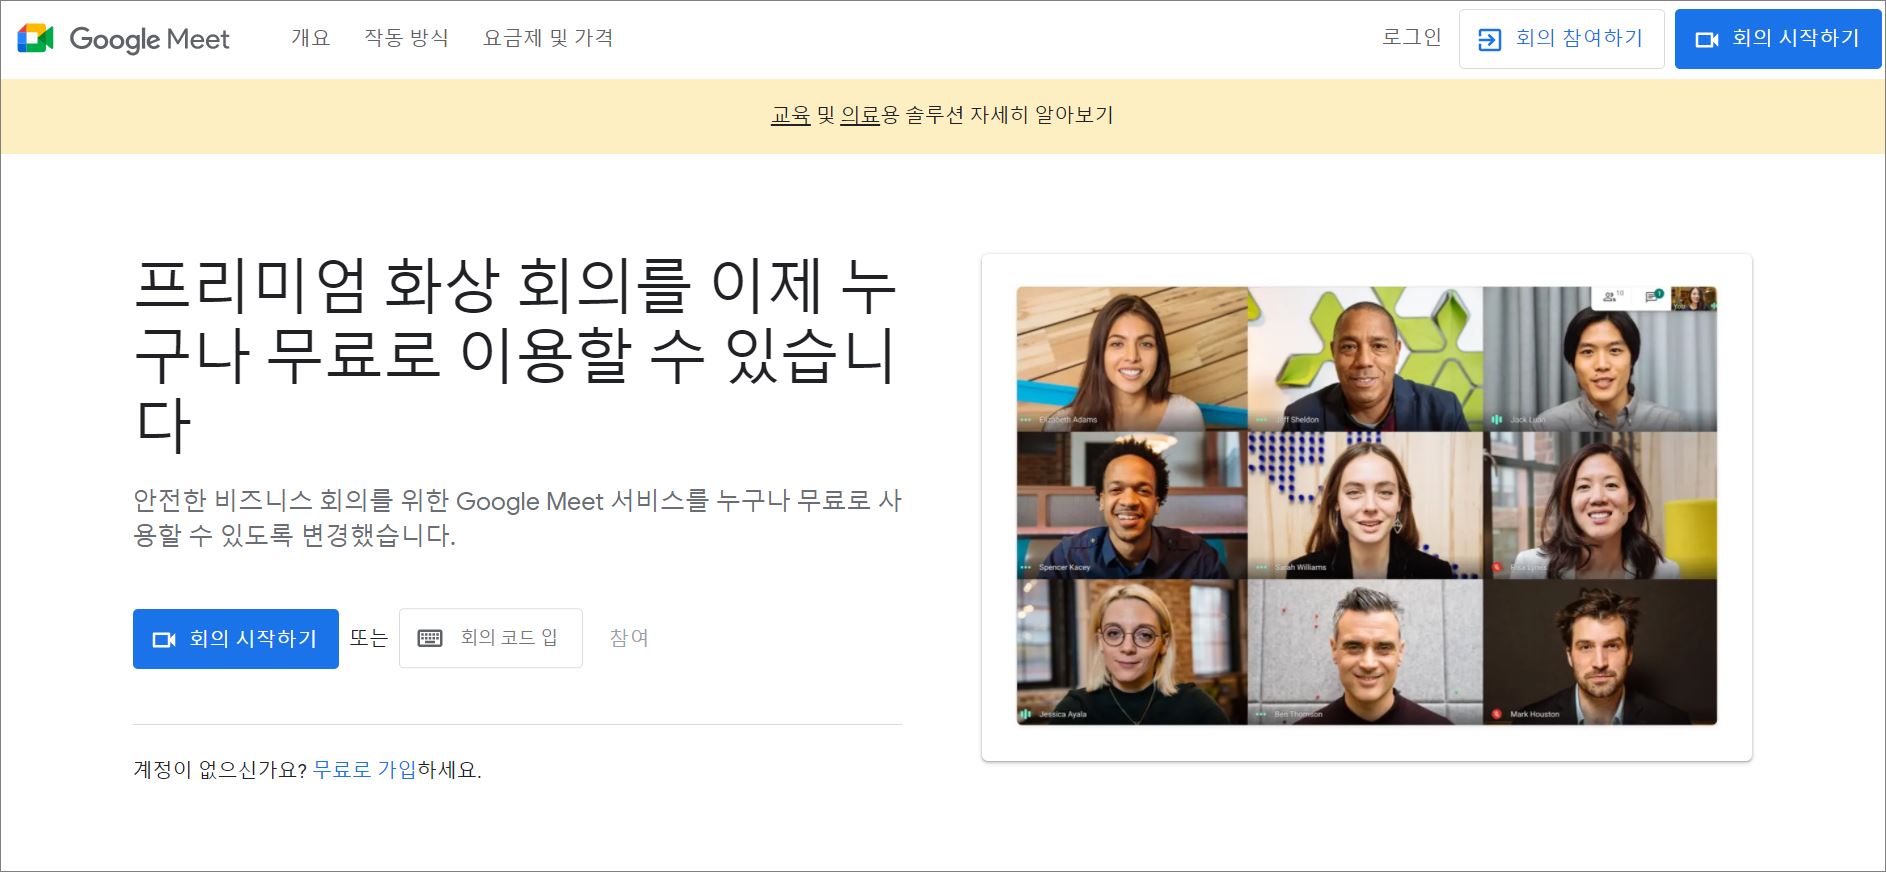Click the chat icon in preview image

(x=1654, y=297)
